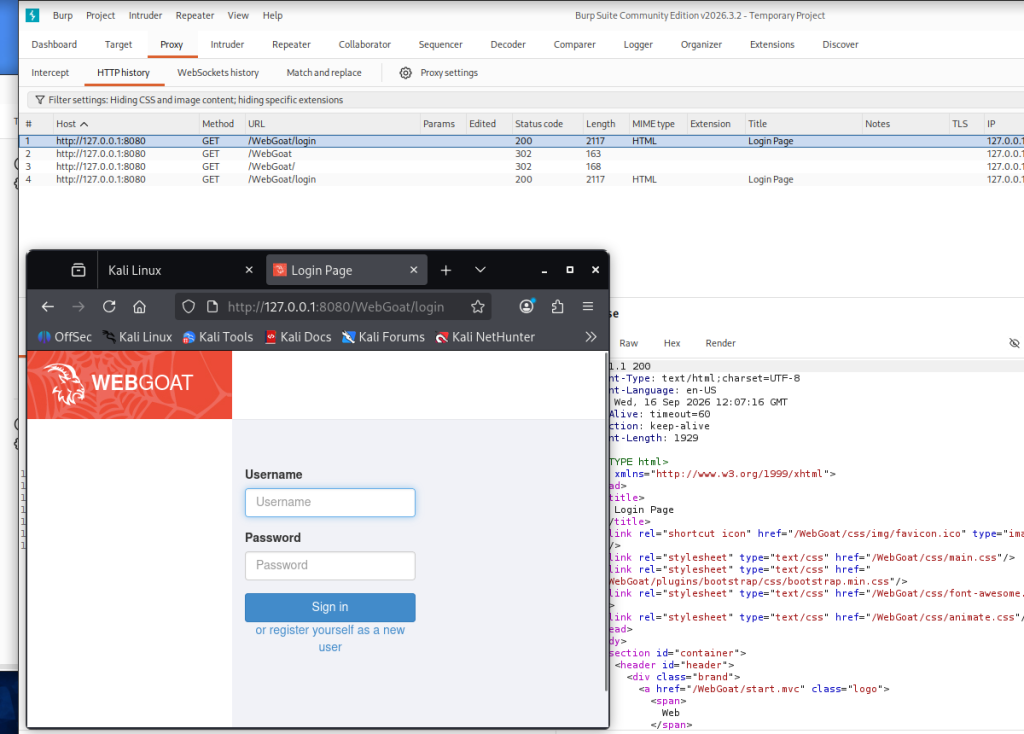Close the Kali Linux browser tab
Viewport: 1024px width, 734px height.
pyautogui.click(x=249, y=270)
